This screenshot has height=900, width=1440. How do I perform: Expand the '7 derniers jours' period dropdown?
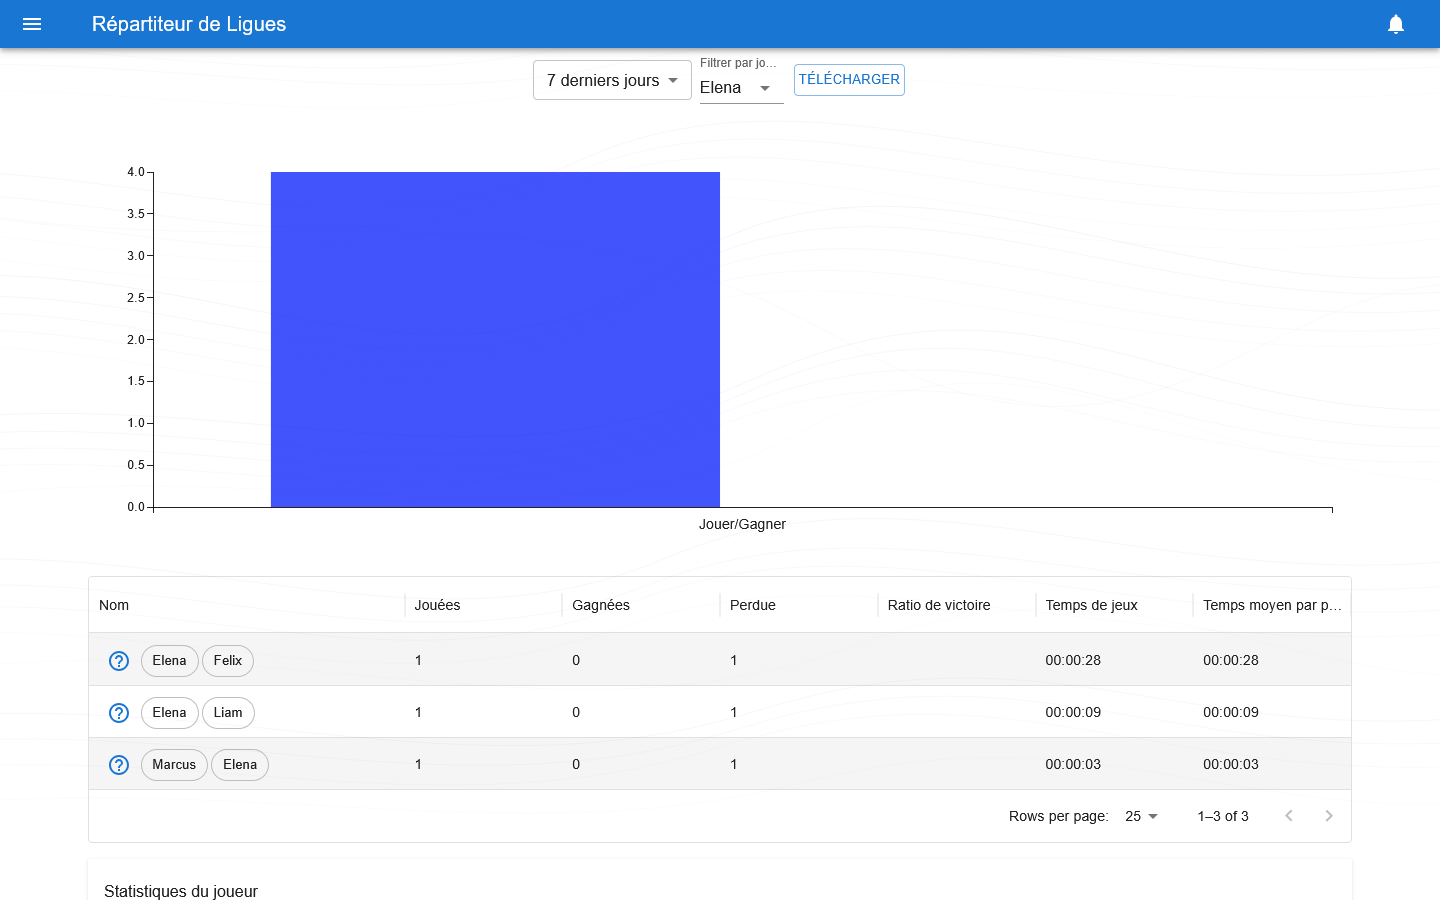click(x=612, y=80)
